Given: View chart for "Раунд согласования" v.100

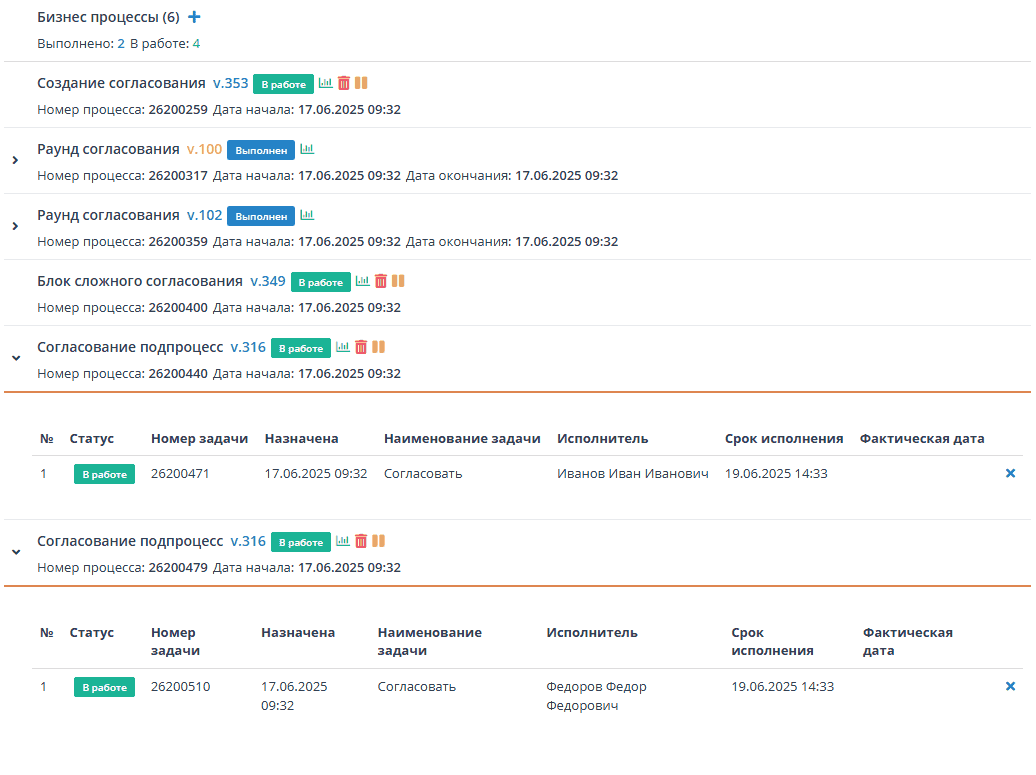Looking at the screenshot, I should [x=309, y=149].
